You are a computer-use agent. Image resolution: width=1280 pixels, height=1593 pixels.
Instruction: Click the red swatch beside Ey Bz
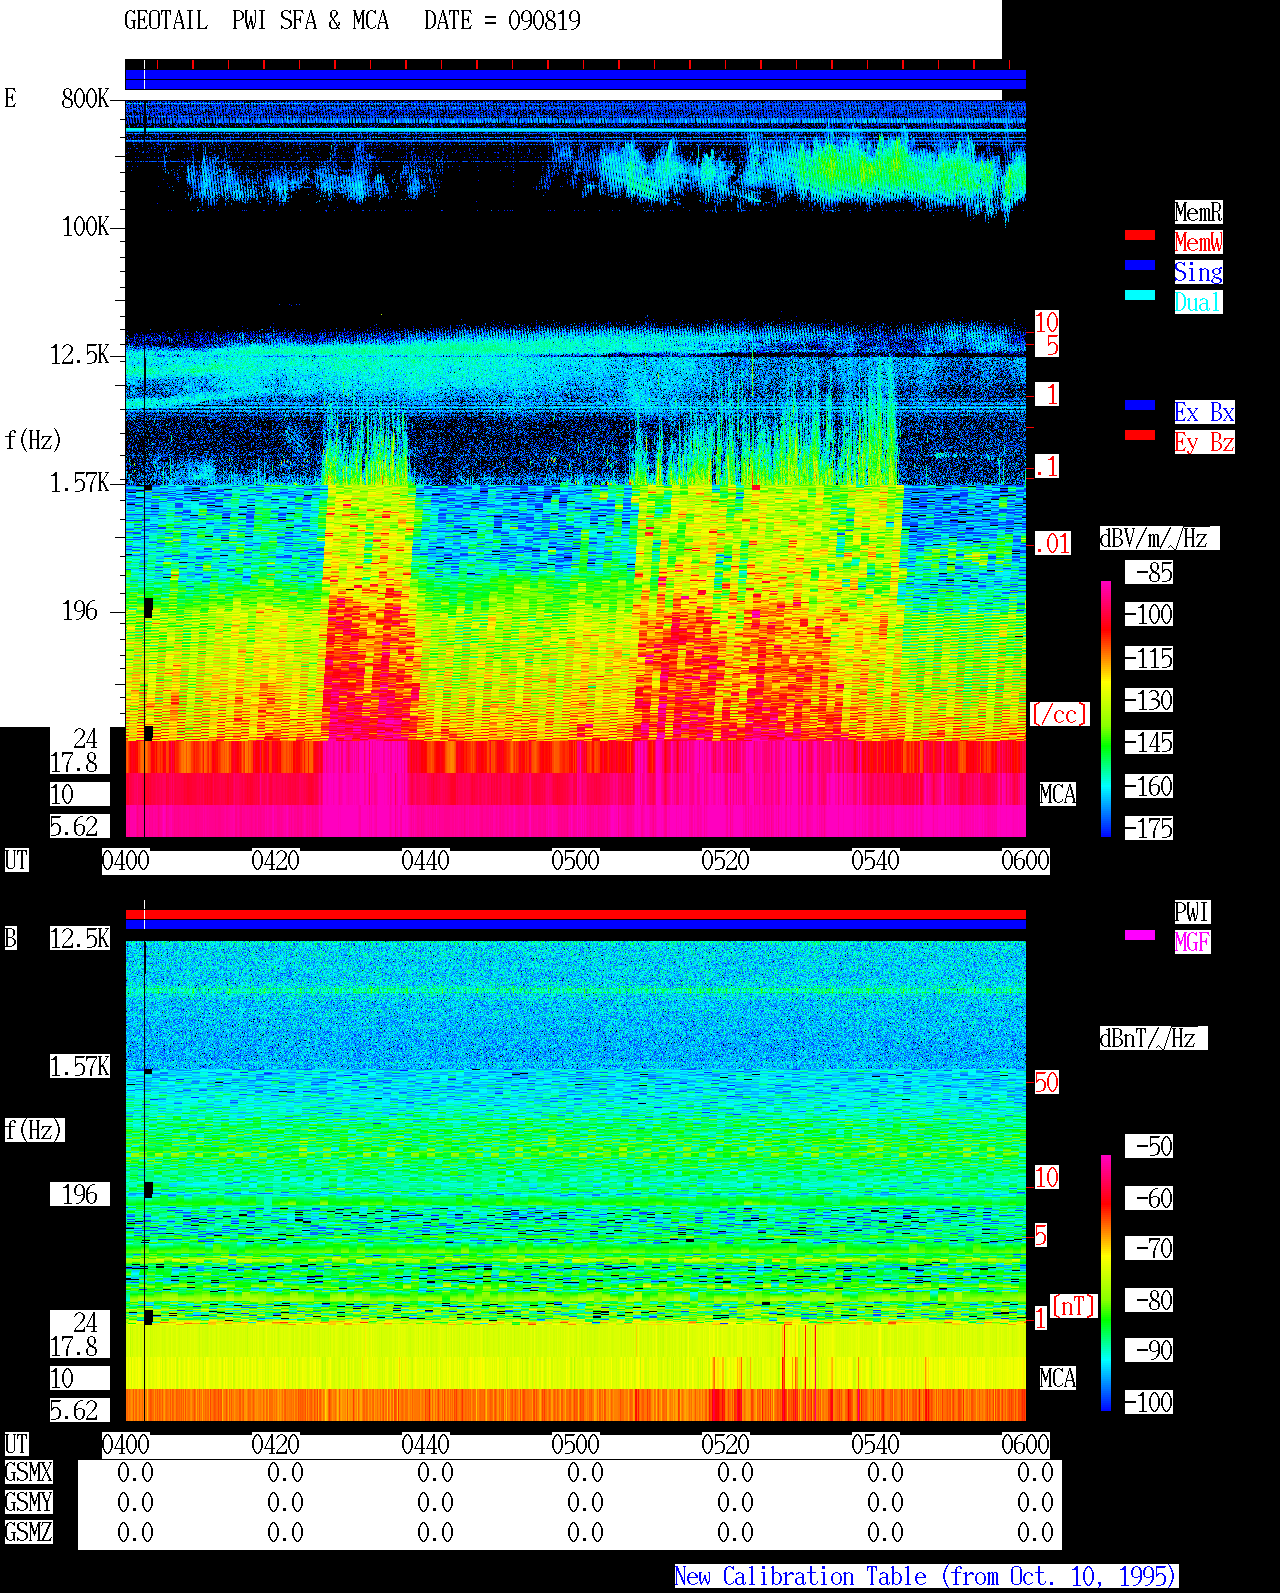1140,435
